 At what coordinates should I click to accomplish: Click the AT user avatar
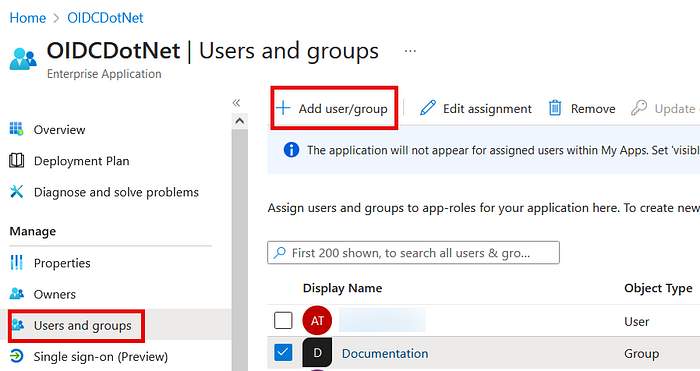pyautogui.click(x=317, y=321)
